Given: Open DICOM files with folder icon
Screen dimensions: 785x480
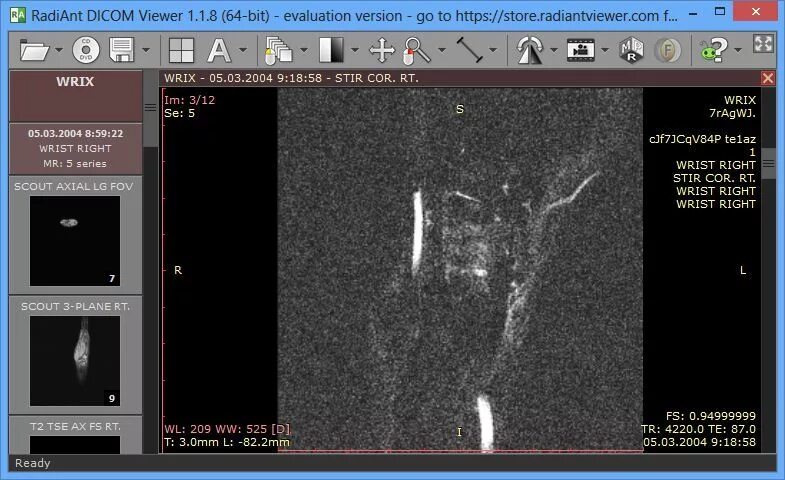Looking at the screenshot, I should click(34, 50).
